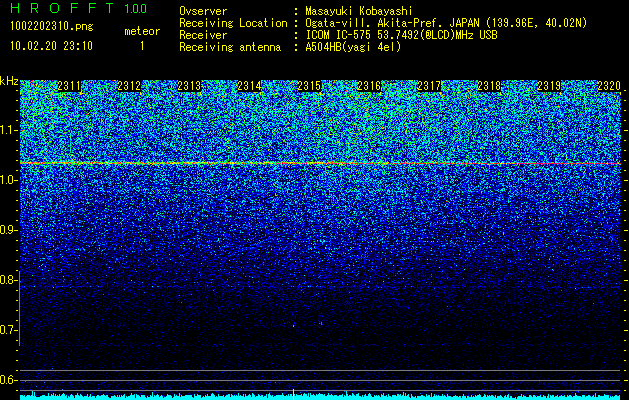
Task: Click the 2311 time marker
Action: [x=69, y=86]
